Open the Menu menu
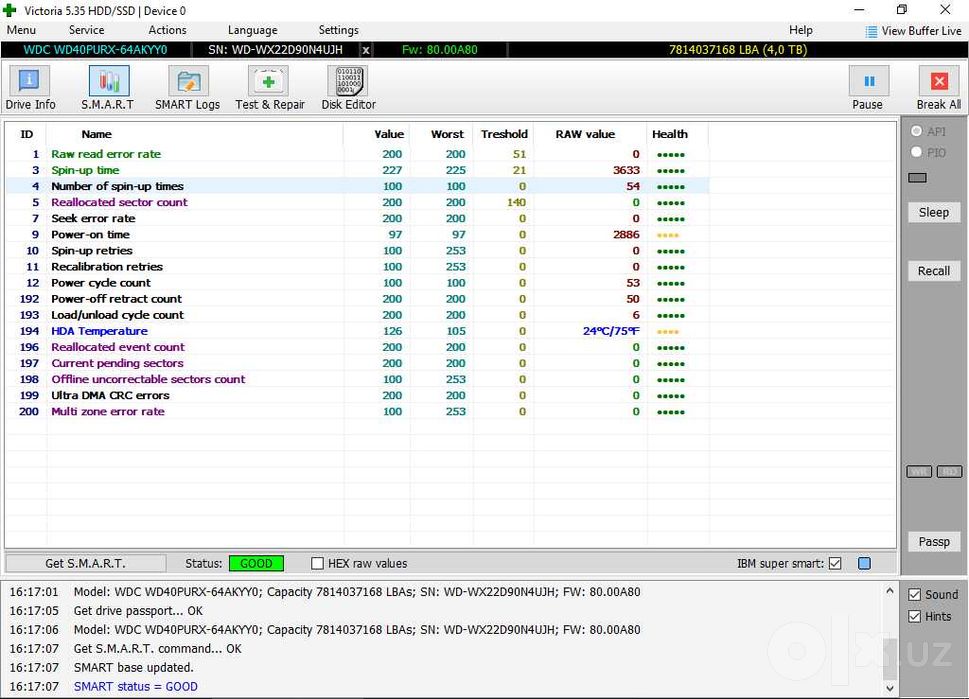Screen dimensions: 969x699 (x=21, y=30)
